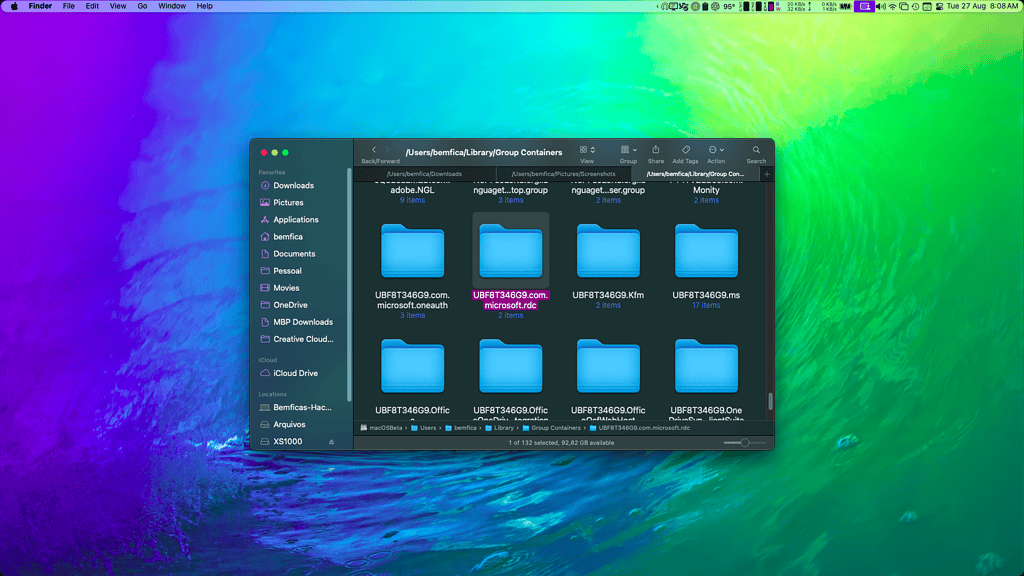1024x576 pixels.
Task: Open the Group by dropdown
Action: [x=628, y=150]
